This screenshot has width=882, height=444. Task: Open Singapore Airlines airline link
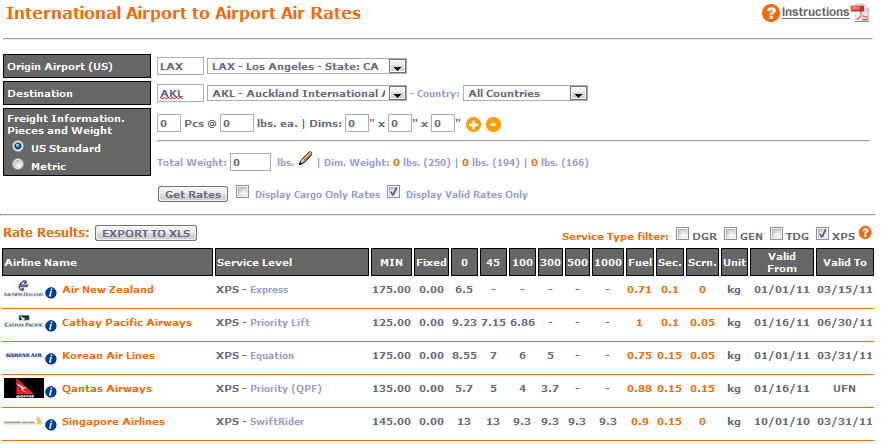[113, 421]
